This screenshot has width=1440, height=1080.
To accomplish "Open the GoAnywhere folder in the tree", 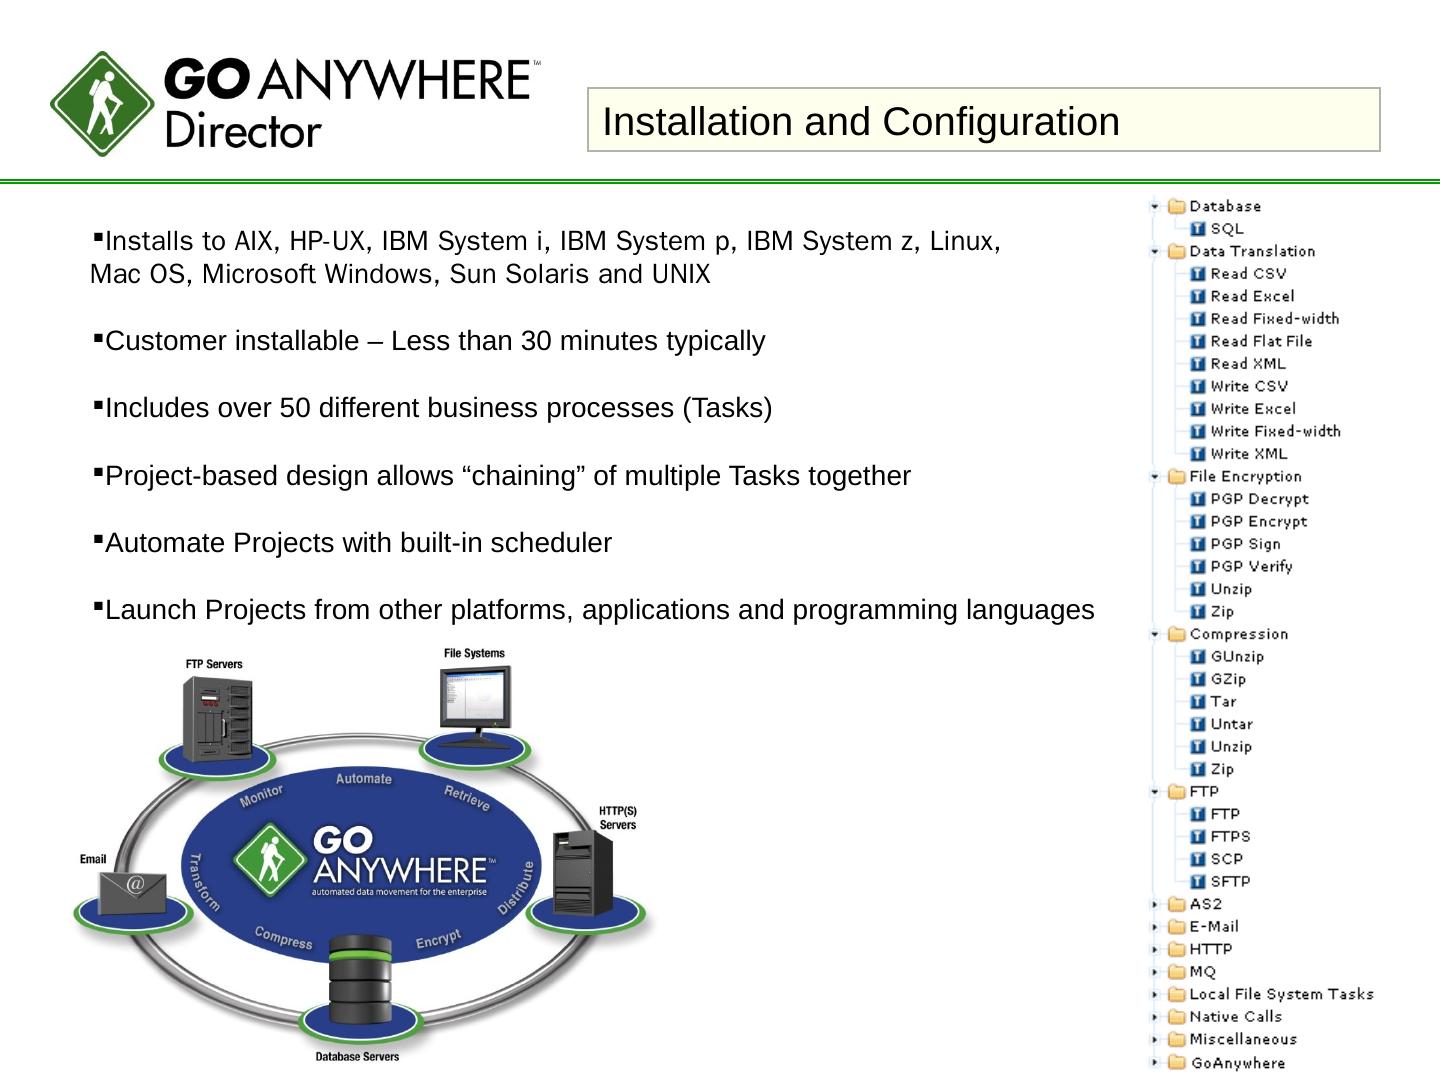I will [x=1227, y=1063].
